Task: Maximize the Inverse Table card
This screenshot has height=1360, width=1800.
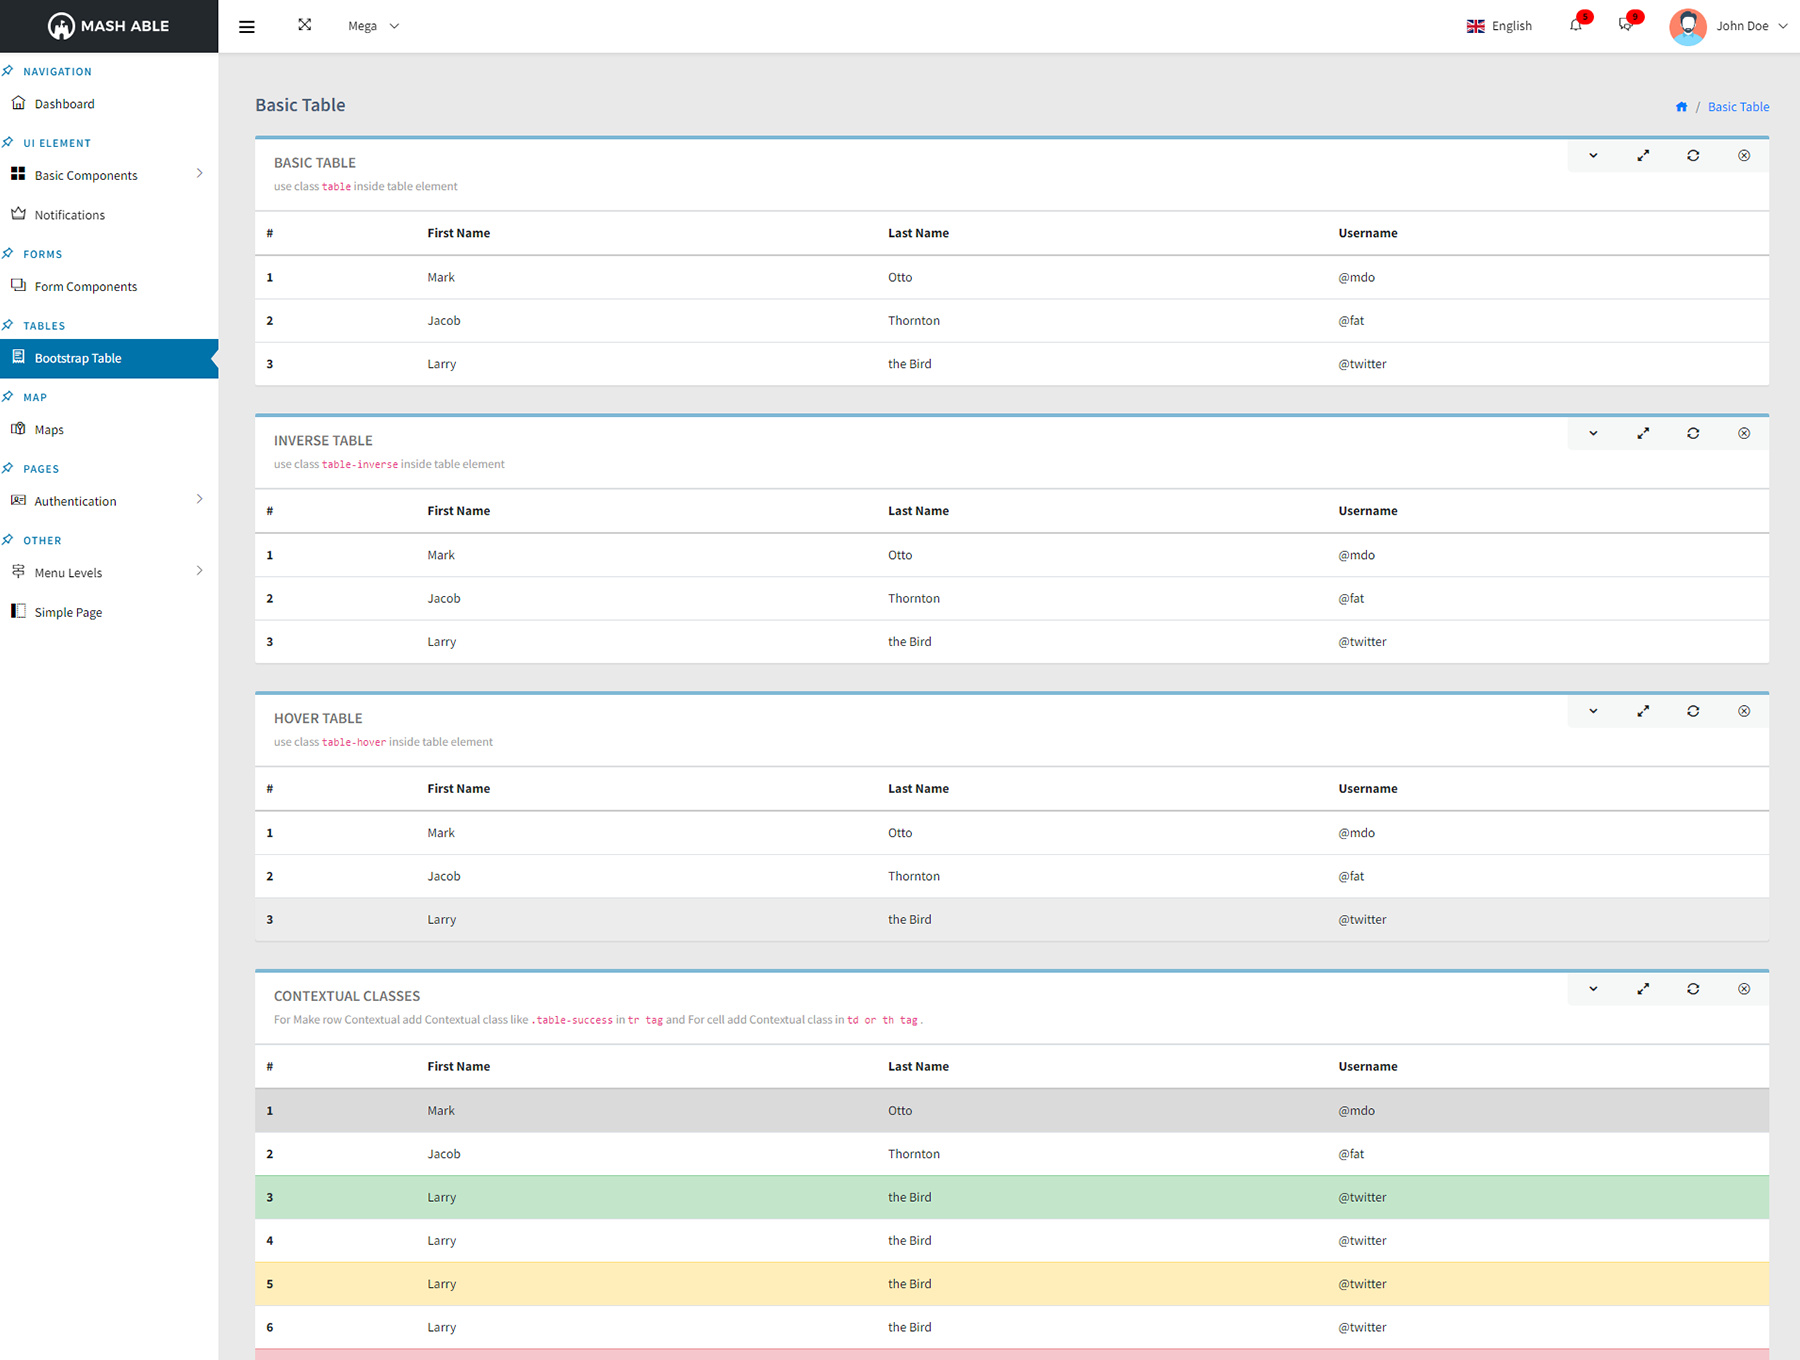Action: [x=1643, y=434]
